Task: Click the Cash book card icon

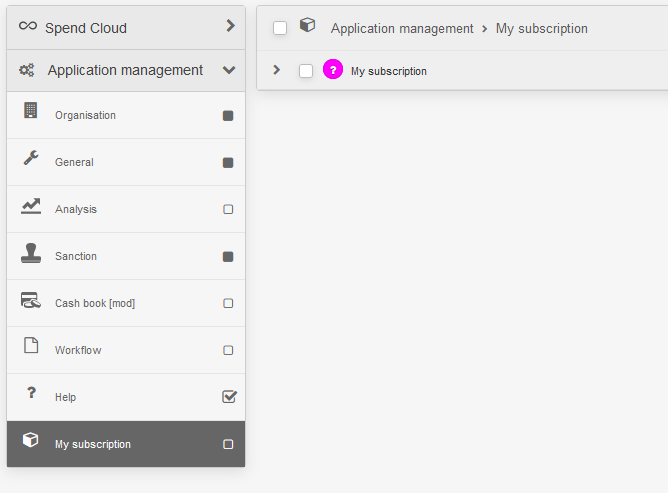Action: (31, 300)
